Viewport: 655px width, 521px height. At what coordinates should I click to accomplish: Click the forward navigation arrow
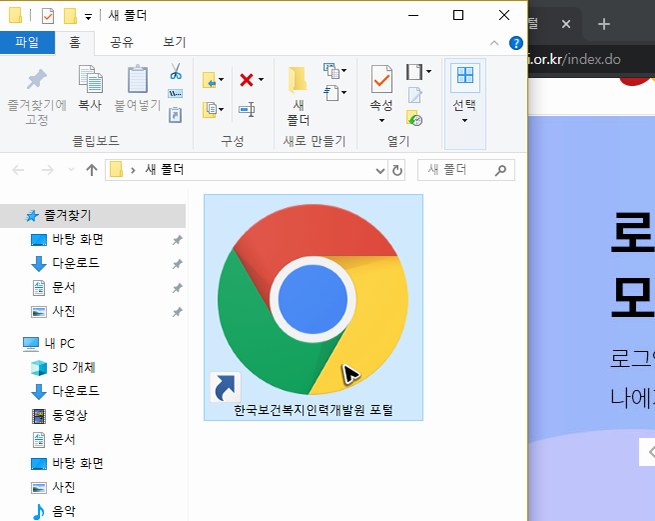[x=48, y=170]
